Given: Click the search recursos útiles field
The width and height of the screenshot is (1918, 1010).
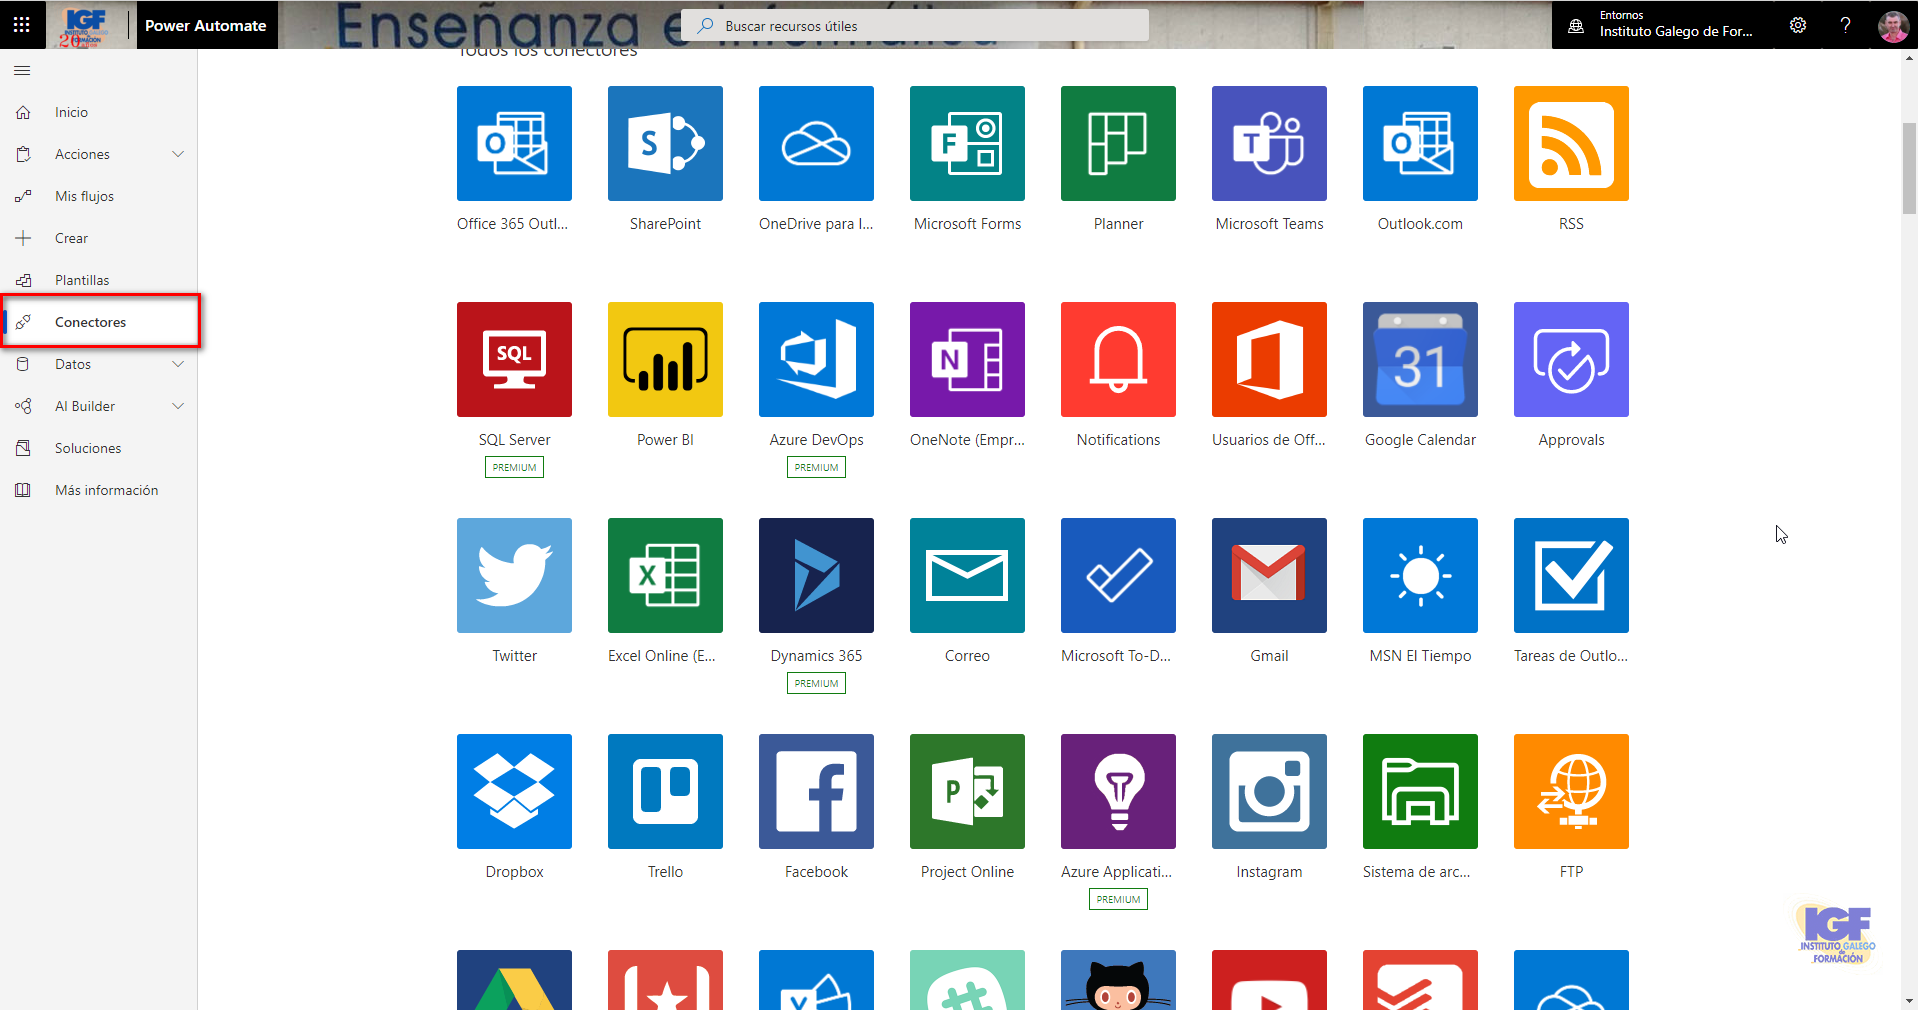Looking at the screenshot, I should 913,25.
